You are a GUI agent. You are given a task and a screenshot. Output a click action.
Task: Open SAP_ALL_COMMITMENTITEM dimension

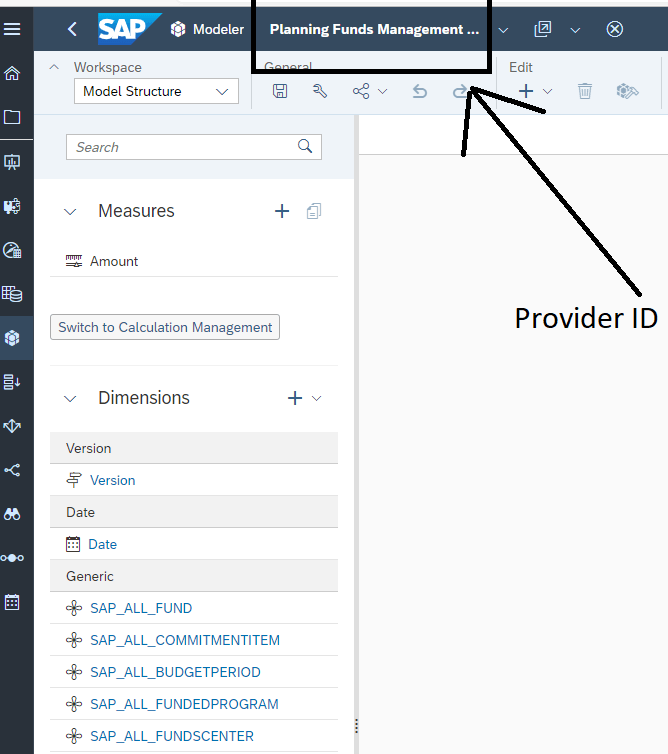185,641
